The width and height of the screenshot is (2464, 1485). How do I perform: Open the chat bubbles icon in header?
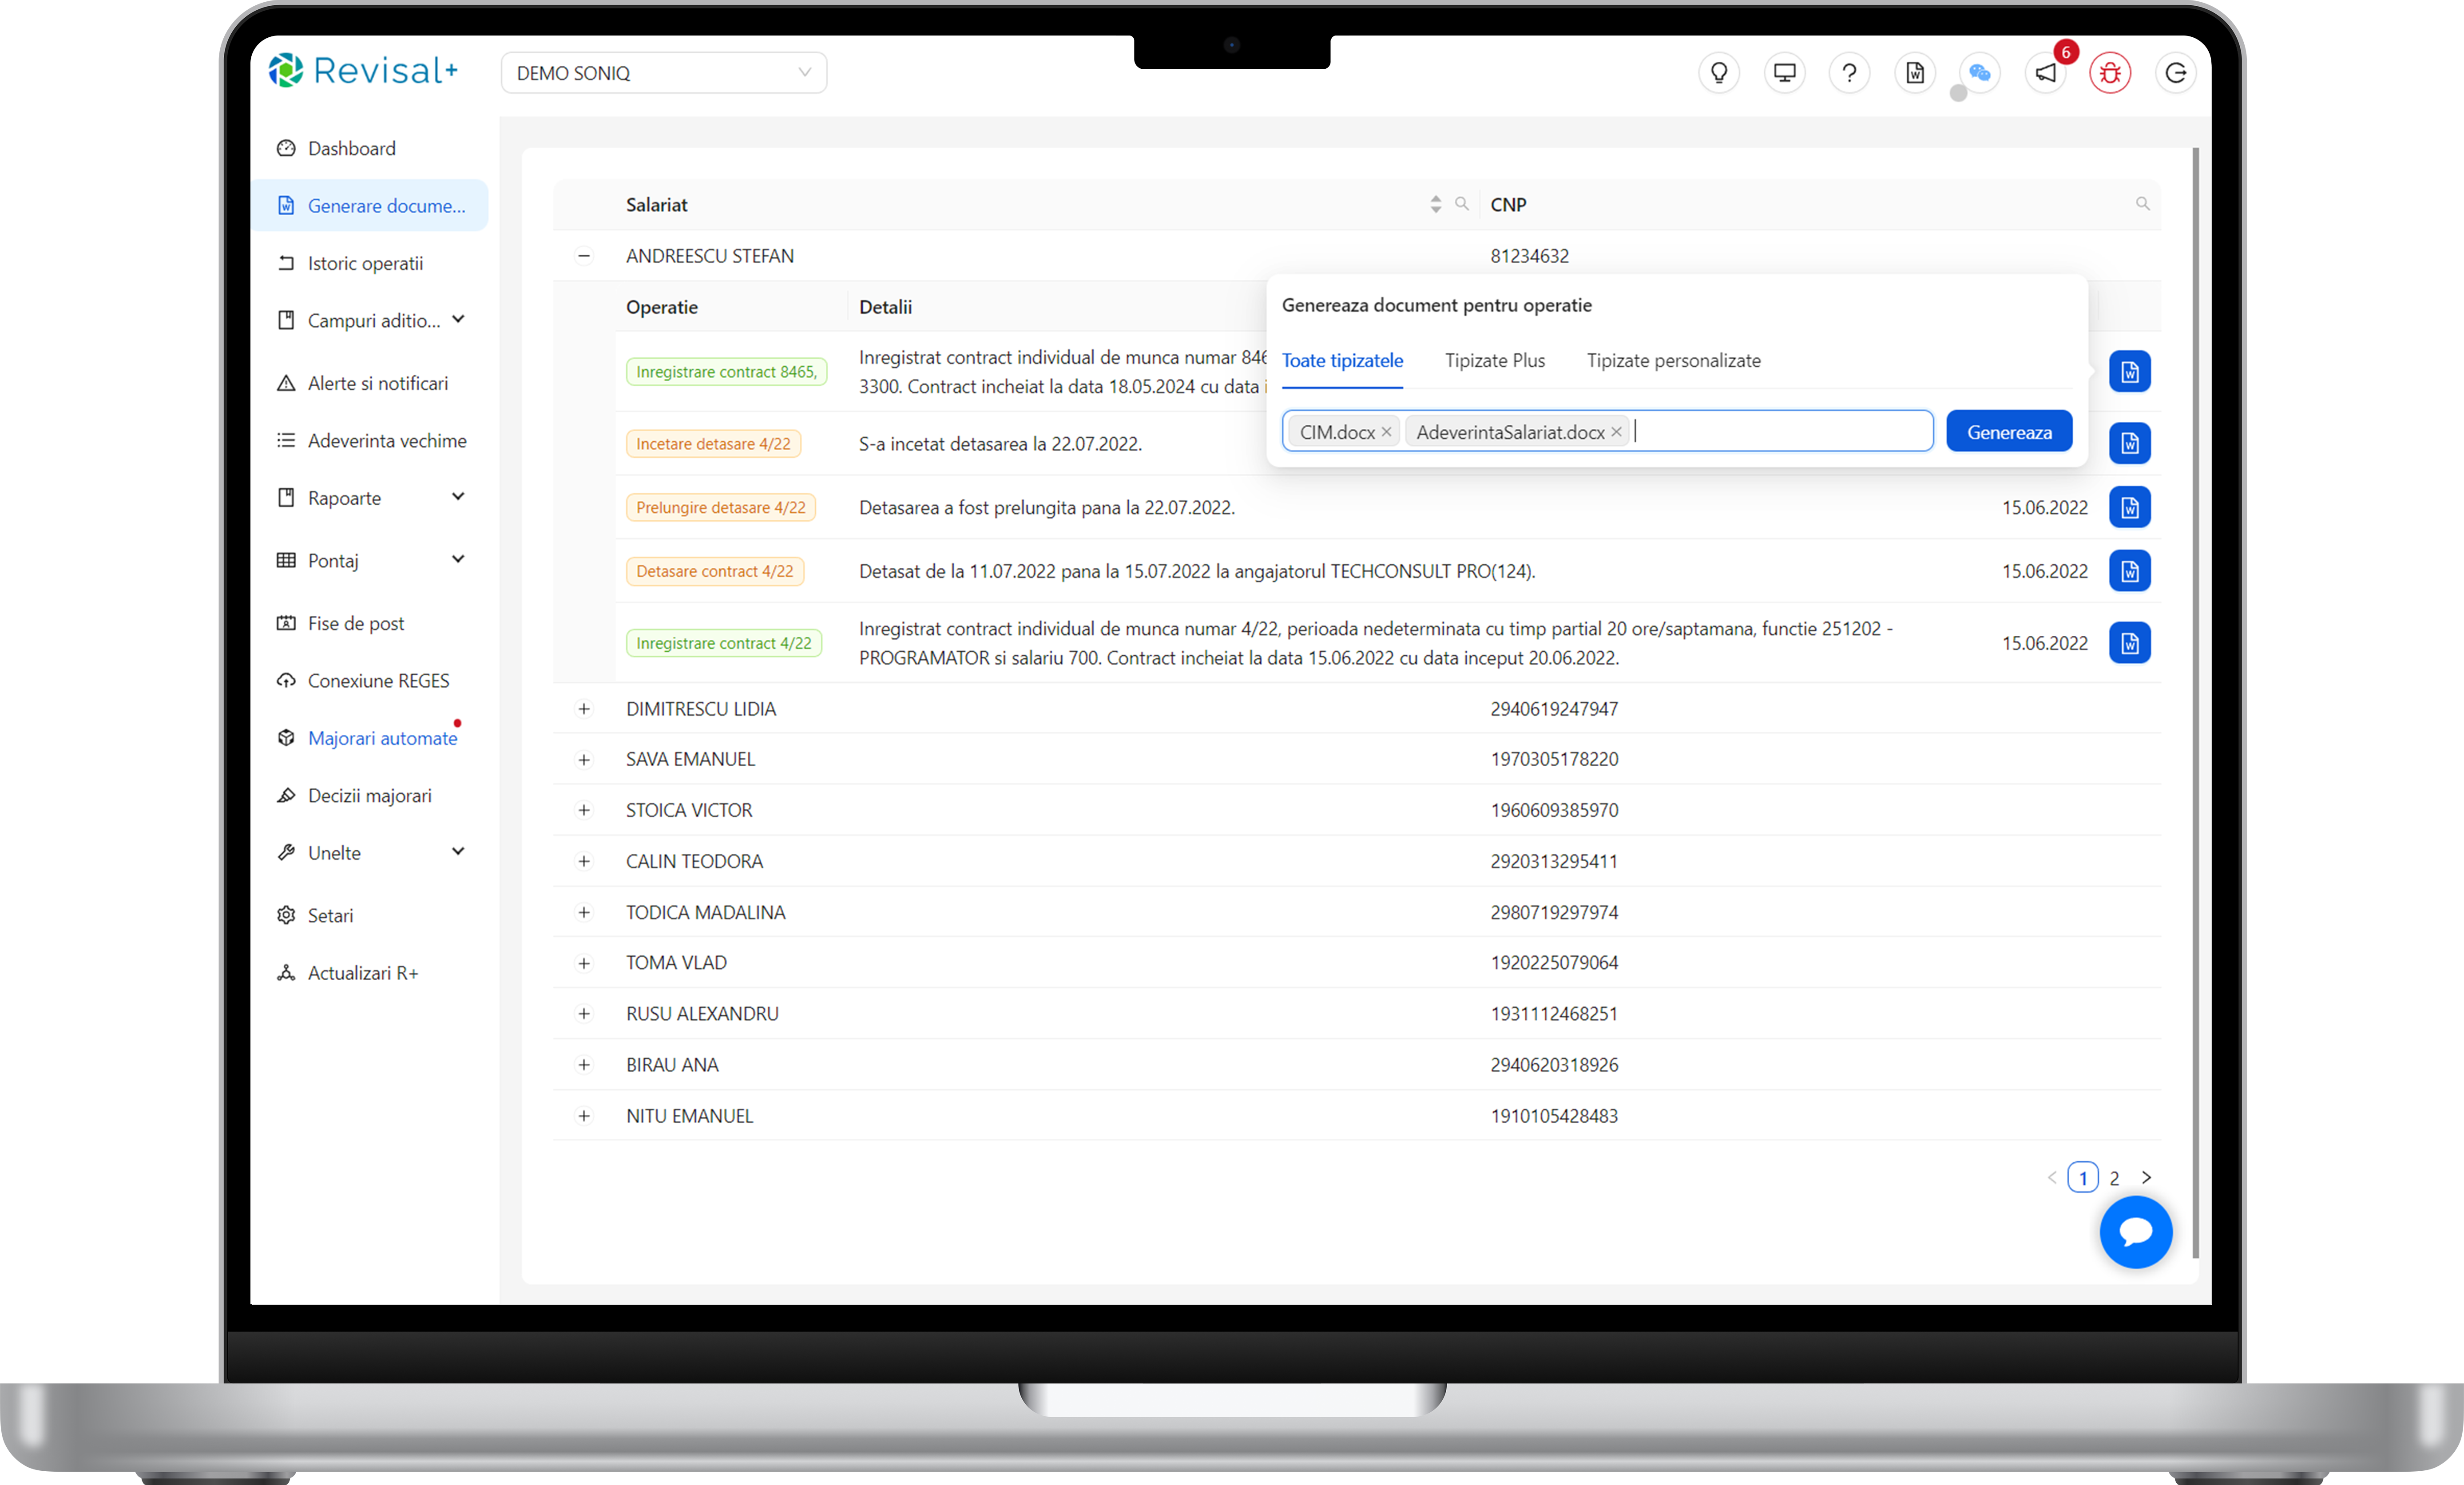[1980, 73]
